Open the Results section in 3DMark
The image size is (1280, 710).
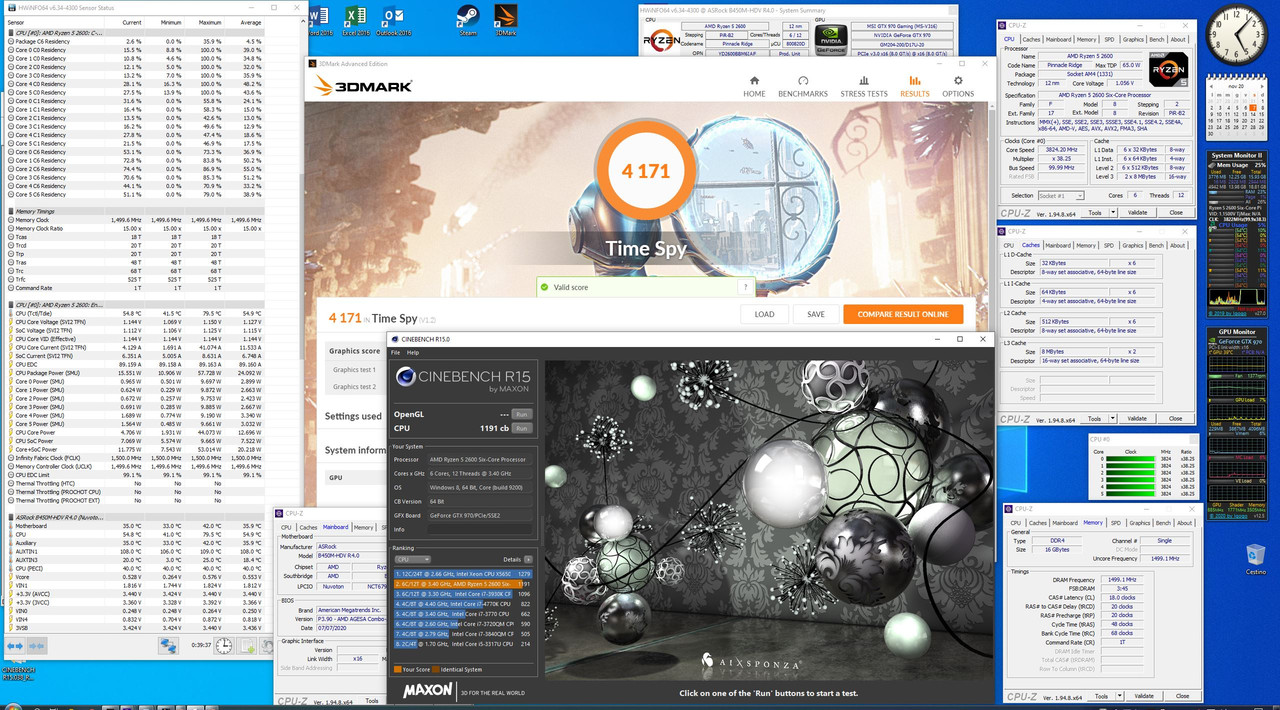click(914, 86)
